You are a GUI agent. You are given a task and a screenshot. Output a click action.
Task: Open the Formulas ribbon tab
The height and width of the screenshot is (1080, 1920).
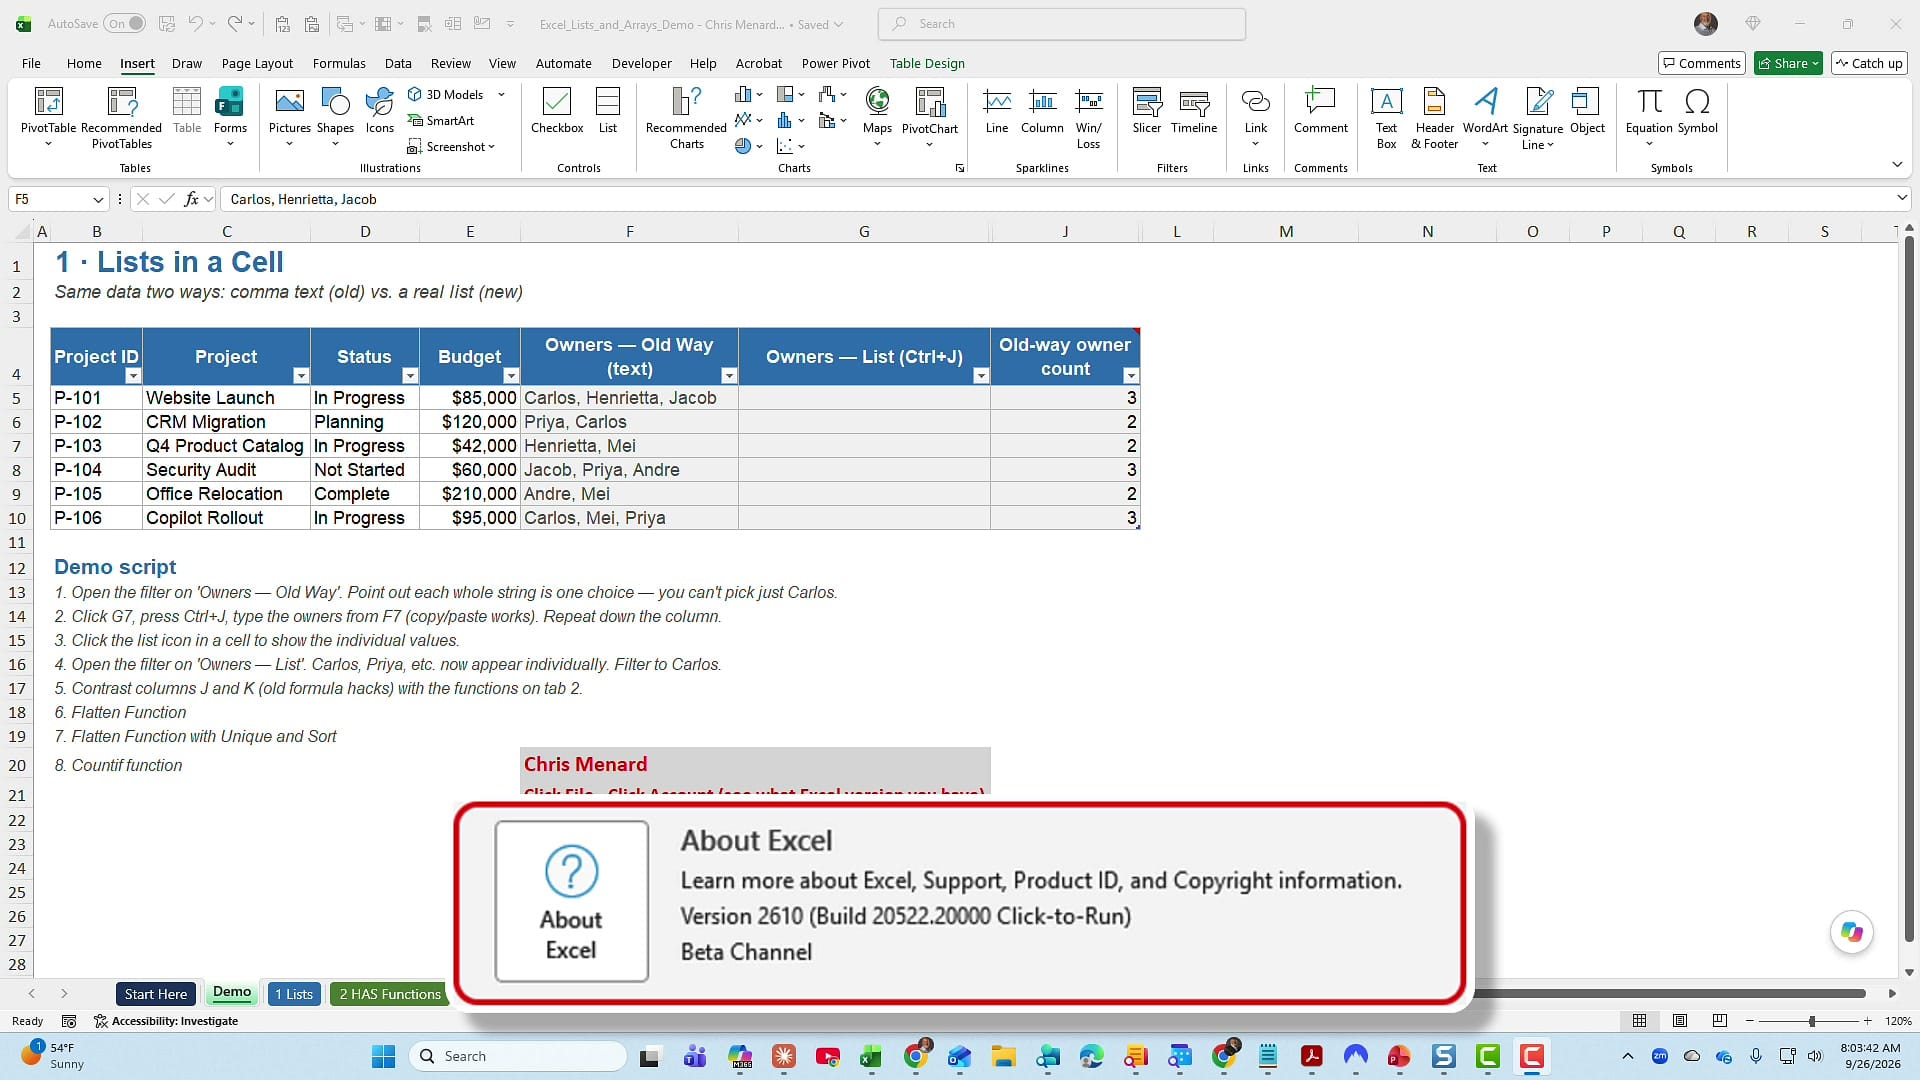tap(339, 63)
